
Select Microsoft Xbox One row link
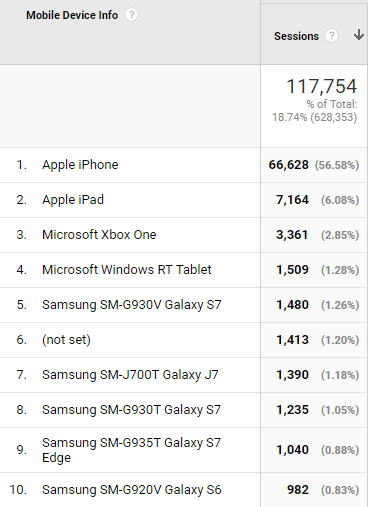click(x=99, y=235)
